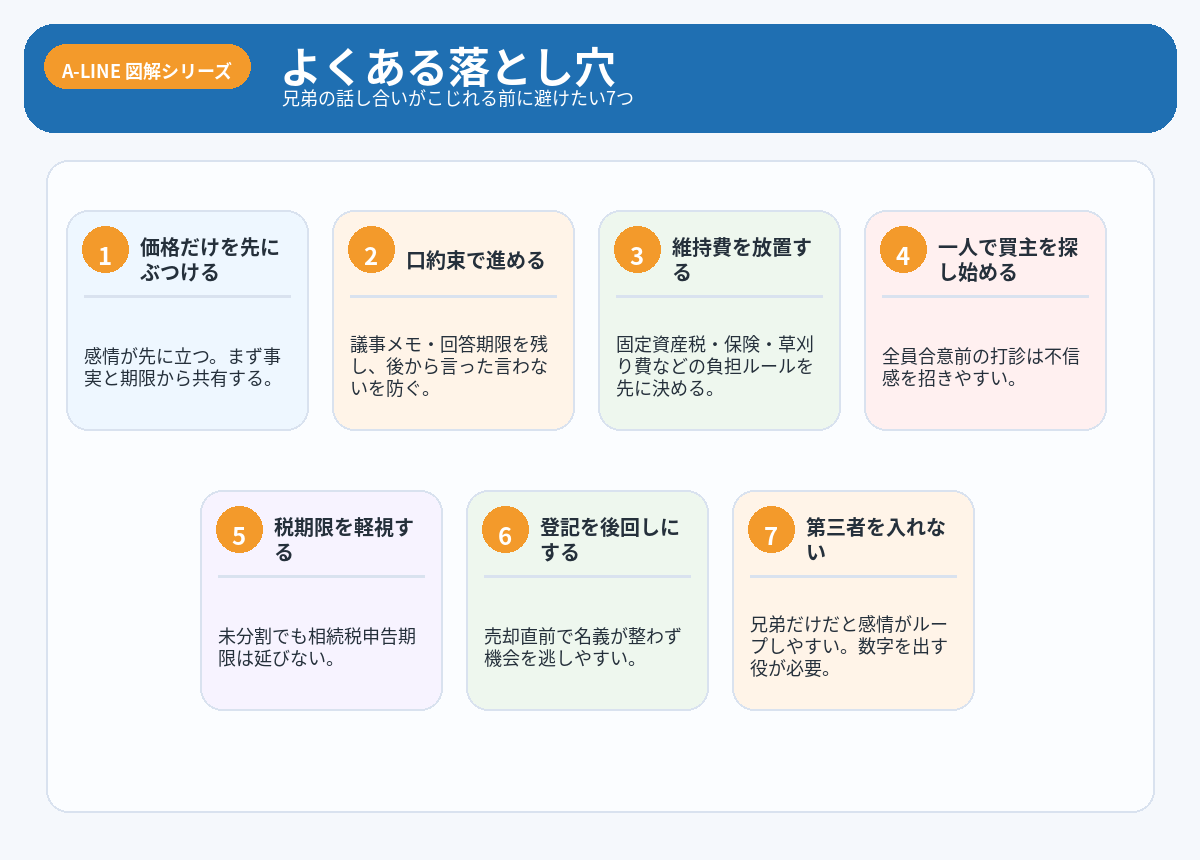1200x860 pixels.
Task: Click the 議事メモ・回答期限 description text
Action: pyautogui.click(x=449, y=366)
